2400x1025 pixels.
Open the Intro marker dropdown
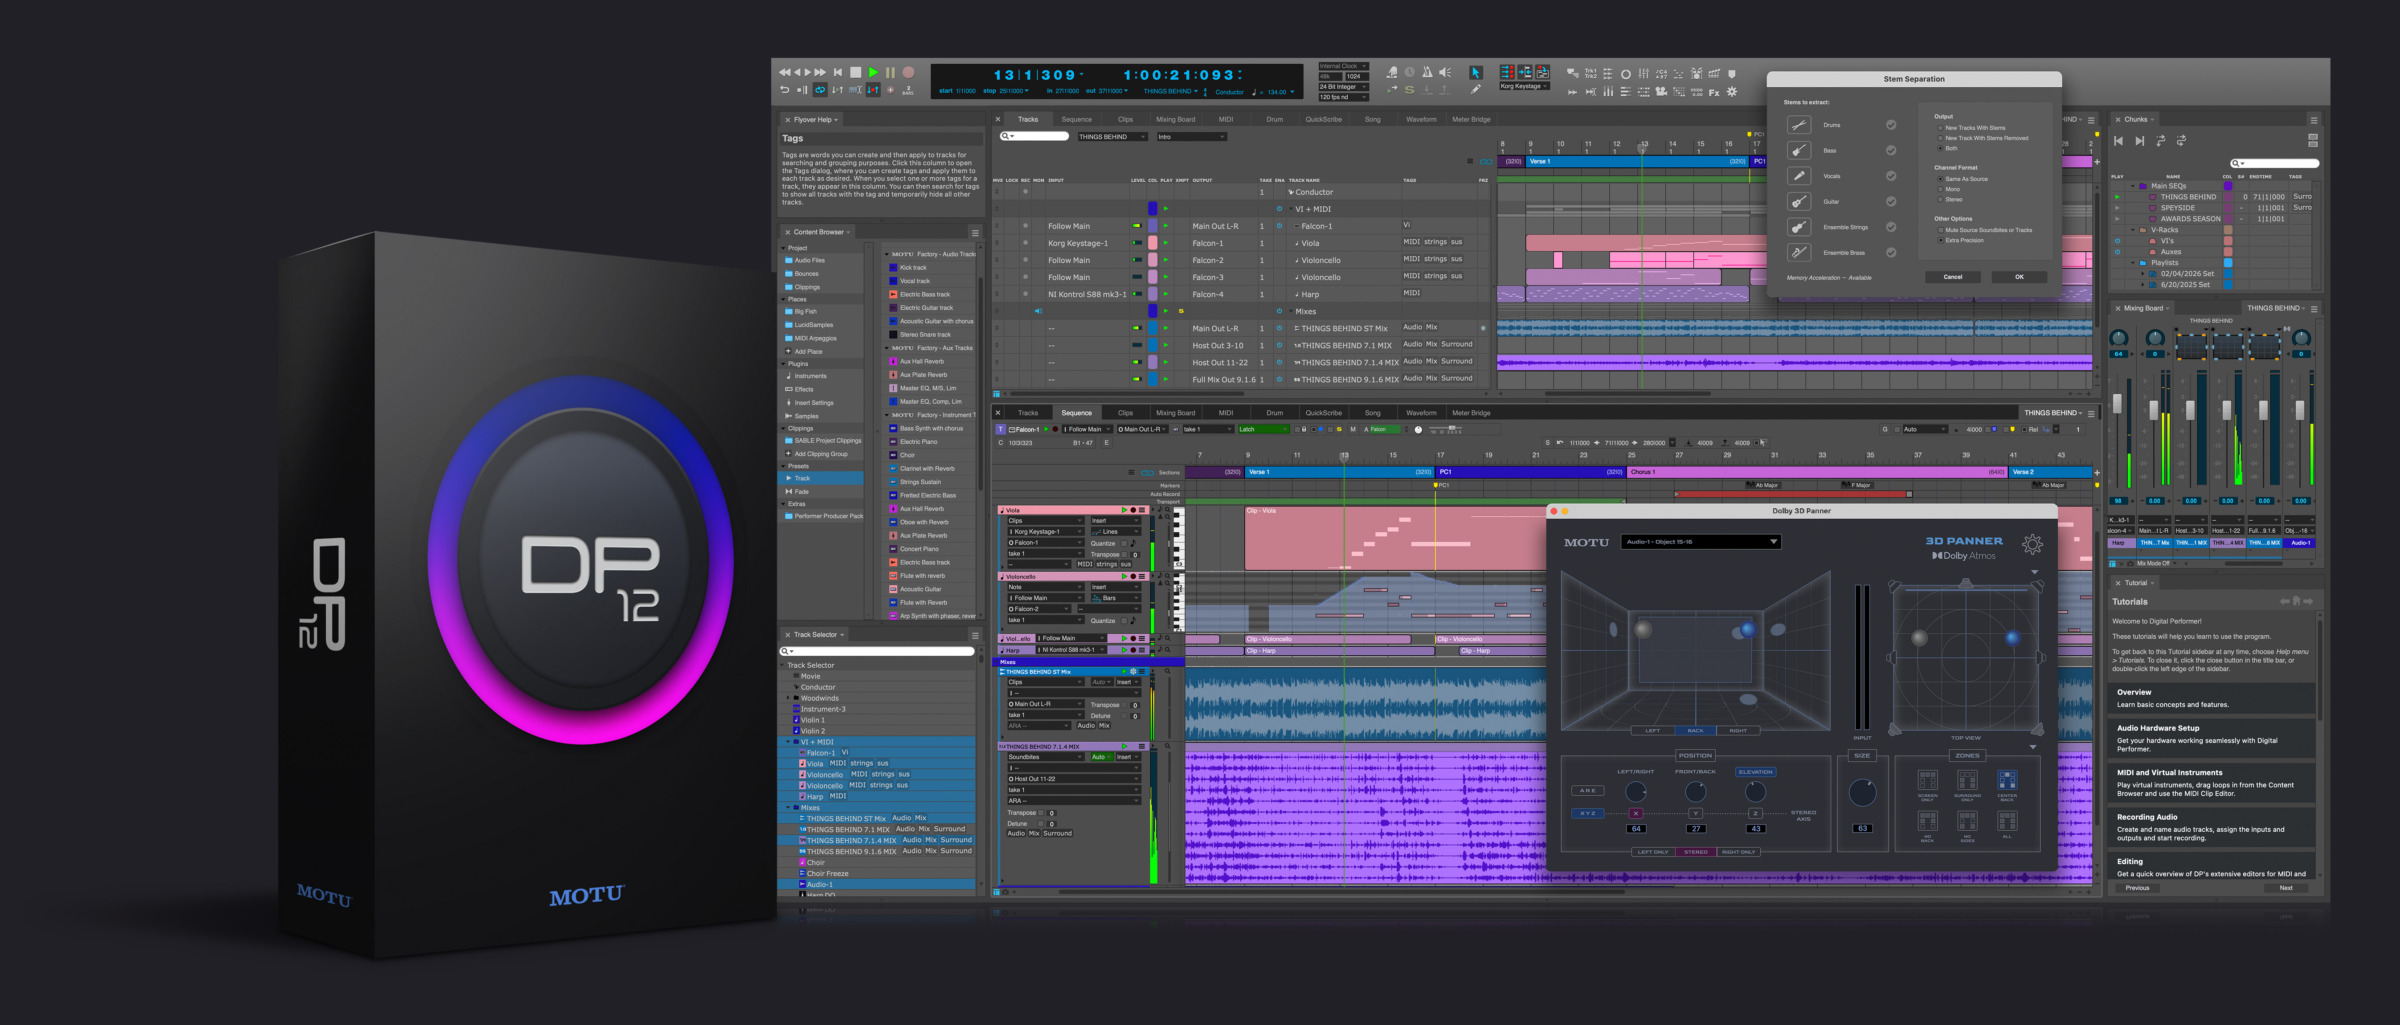click(1190, 137)
